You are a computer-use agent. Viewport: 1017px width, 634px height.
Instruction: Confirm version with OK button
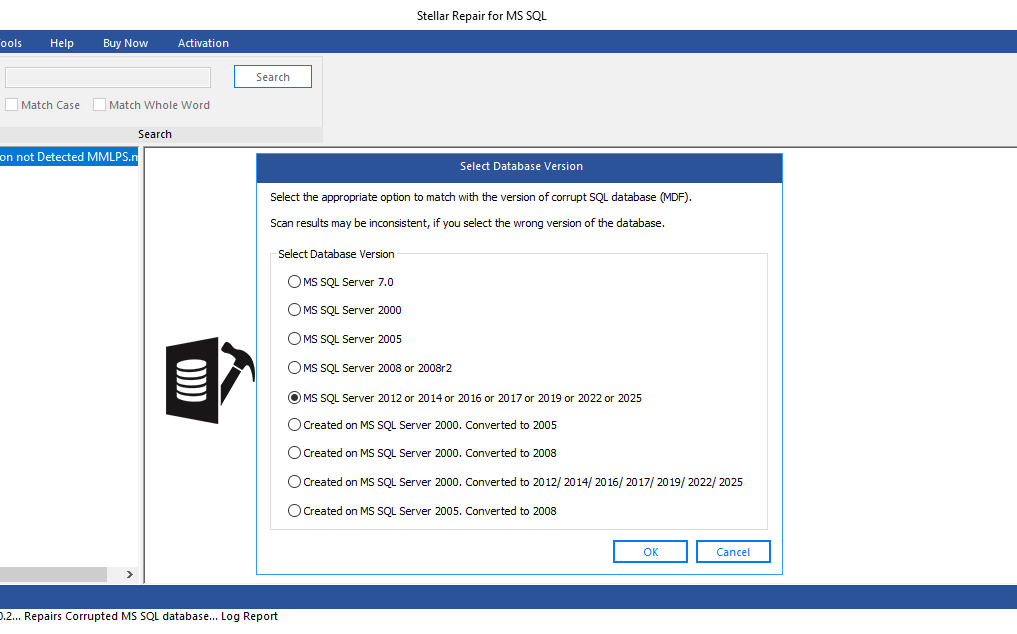[650, 552]
